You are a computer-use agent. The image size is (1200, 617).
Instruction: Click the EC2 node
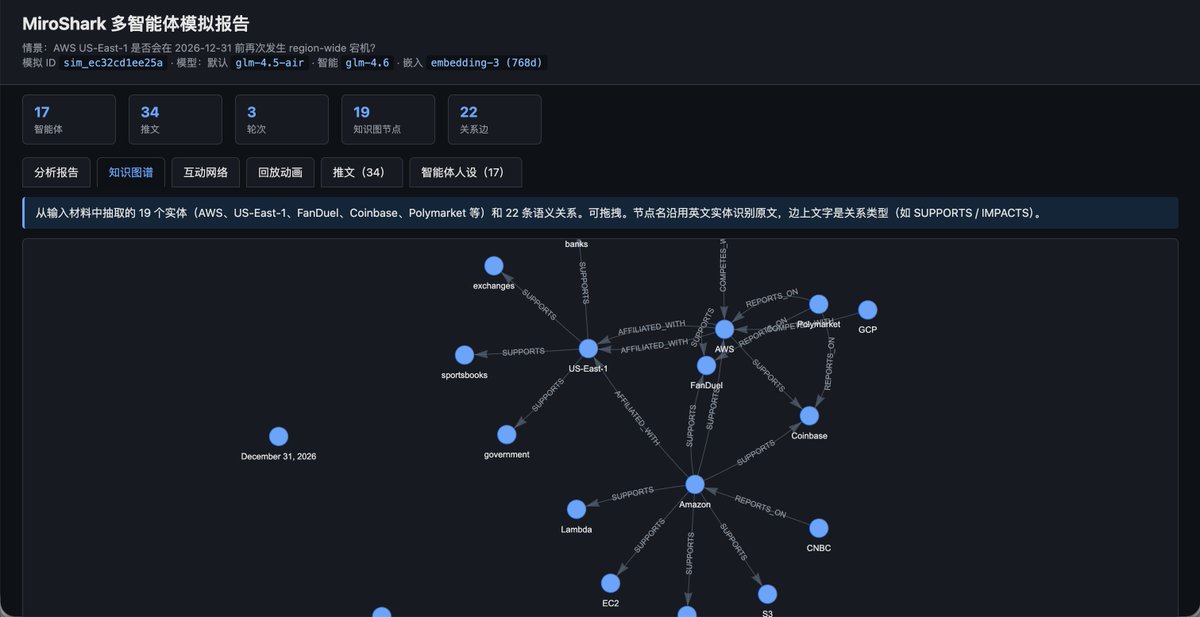[610, 583]
